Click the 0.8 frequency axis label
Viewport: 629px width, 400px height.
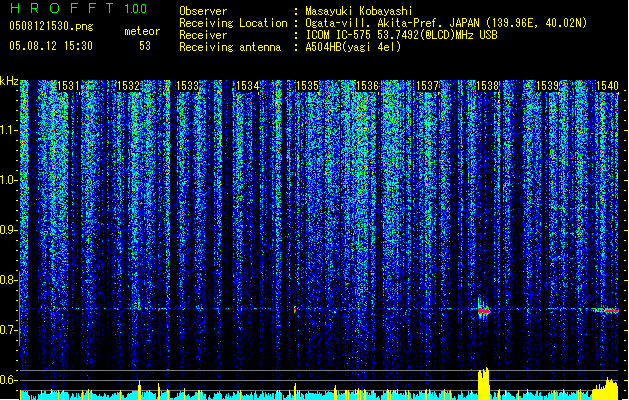[x=8, y=280]
